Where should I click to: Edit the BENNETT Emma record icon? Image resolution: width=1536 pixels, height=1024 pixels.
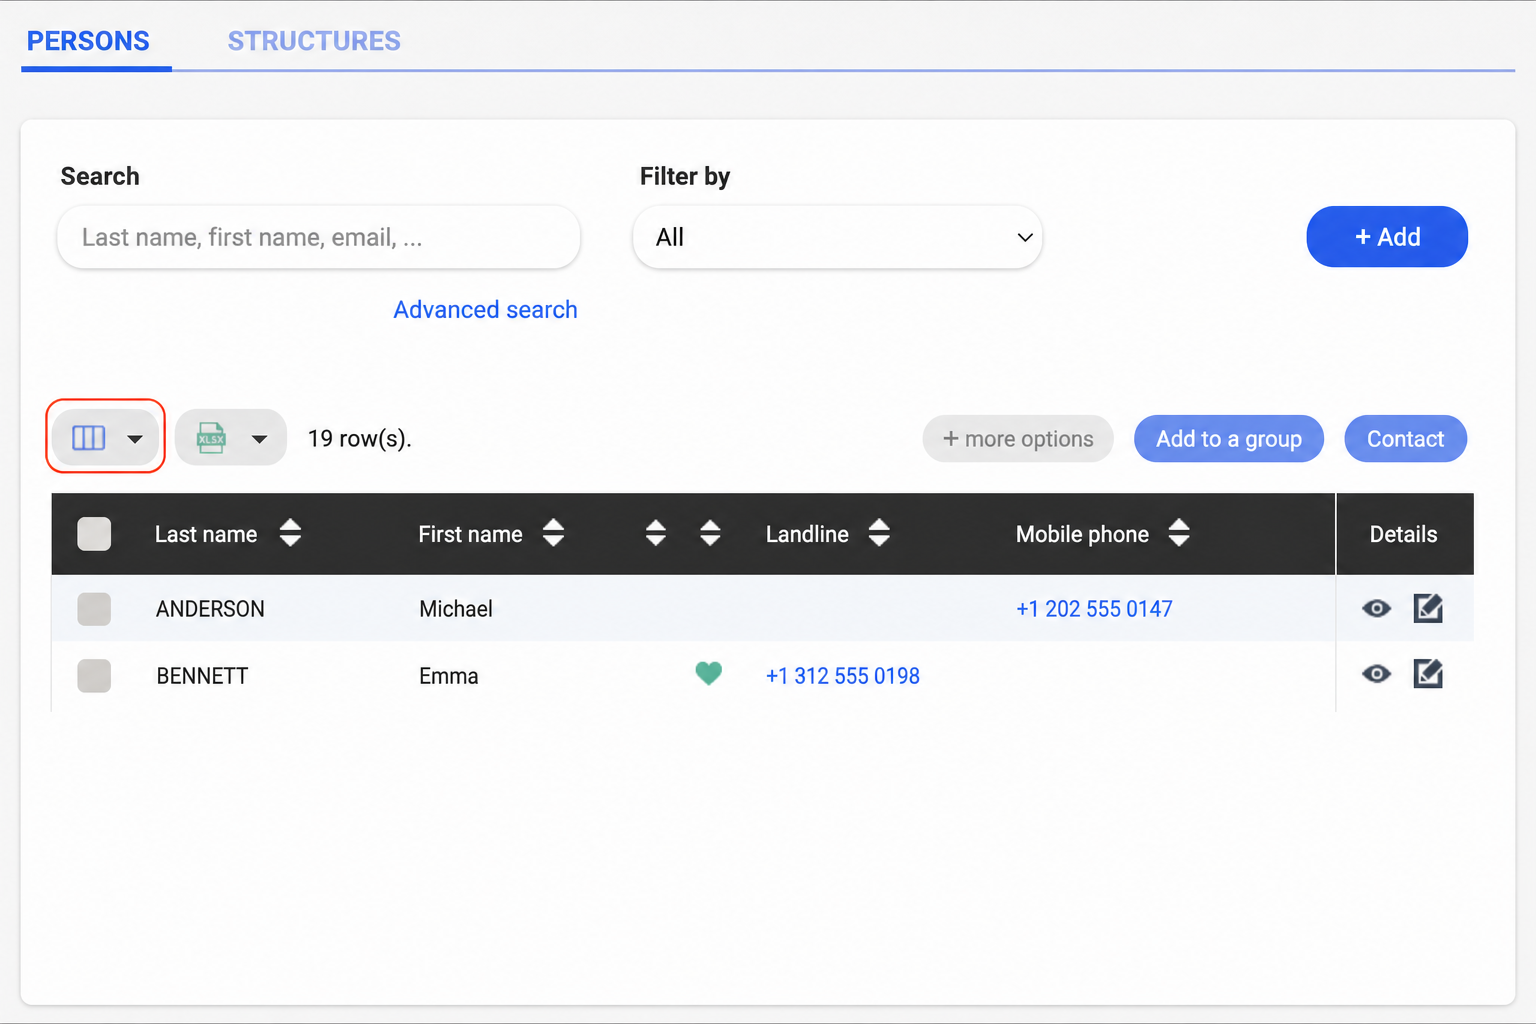click(1428, 674)
